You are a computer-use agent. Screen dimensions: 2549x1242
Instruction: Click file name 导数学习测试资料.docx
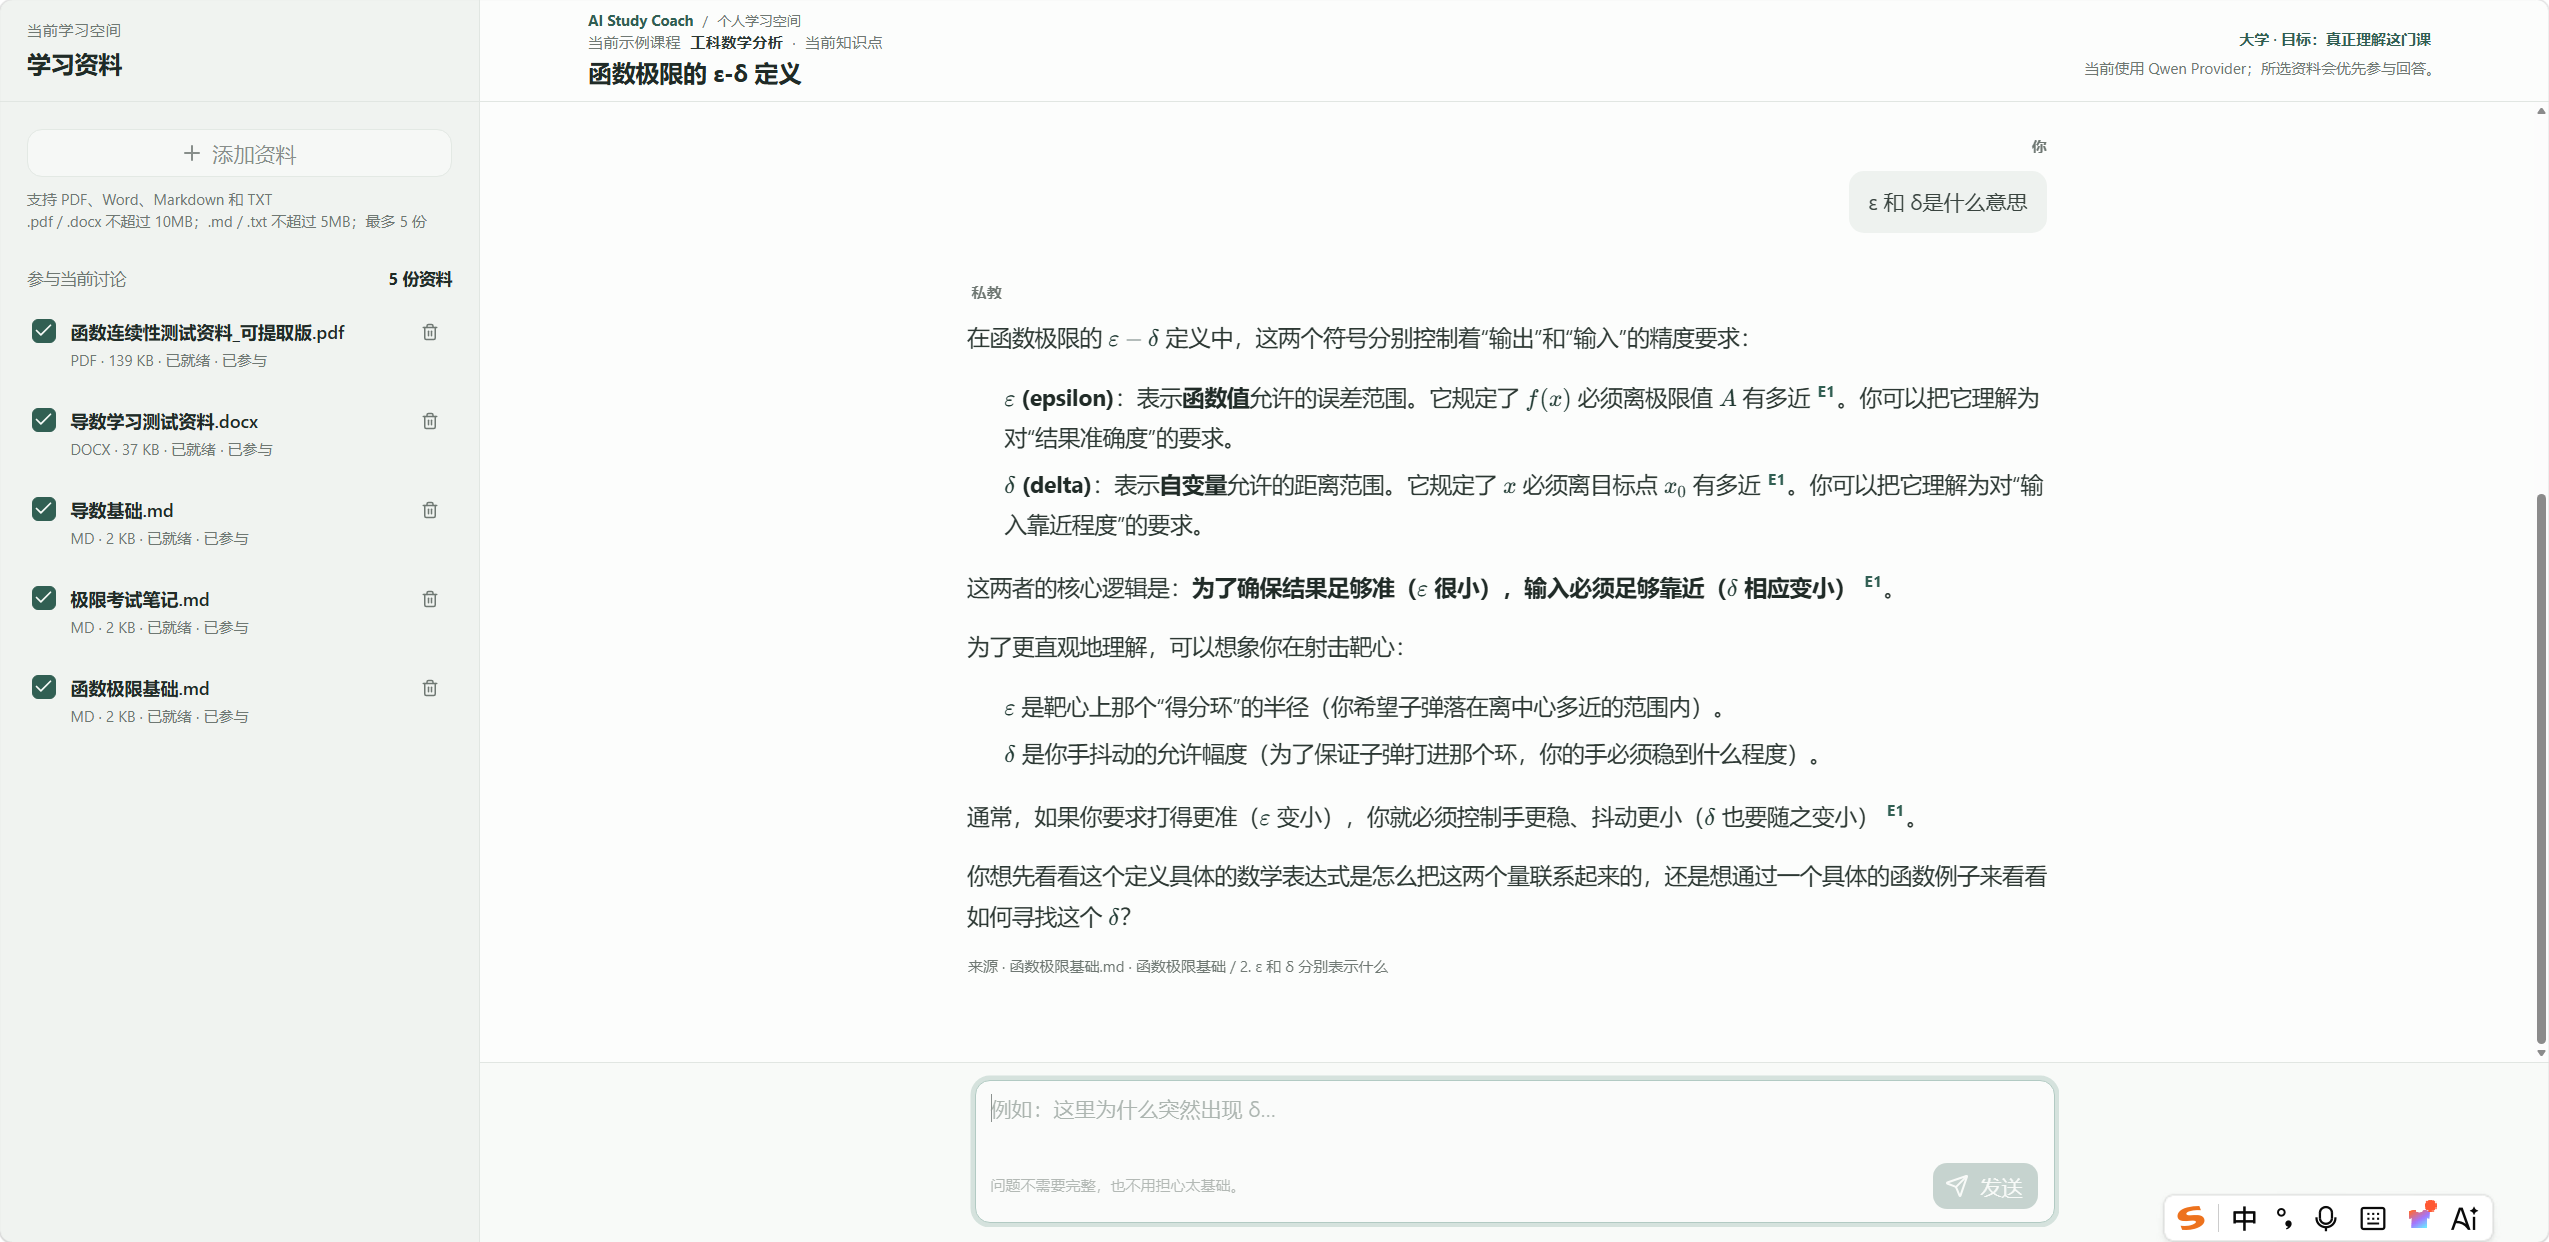pos(164,421)
